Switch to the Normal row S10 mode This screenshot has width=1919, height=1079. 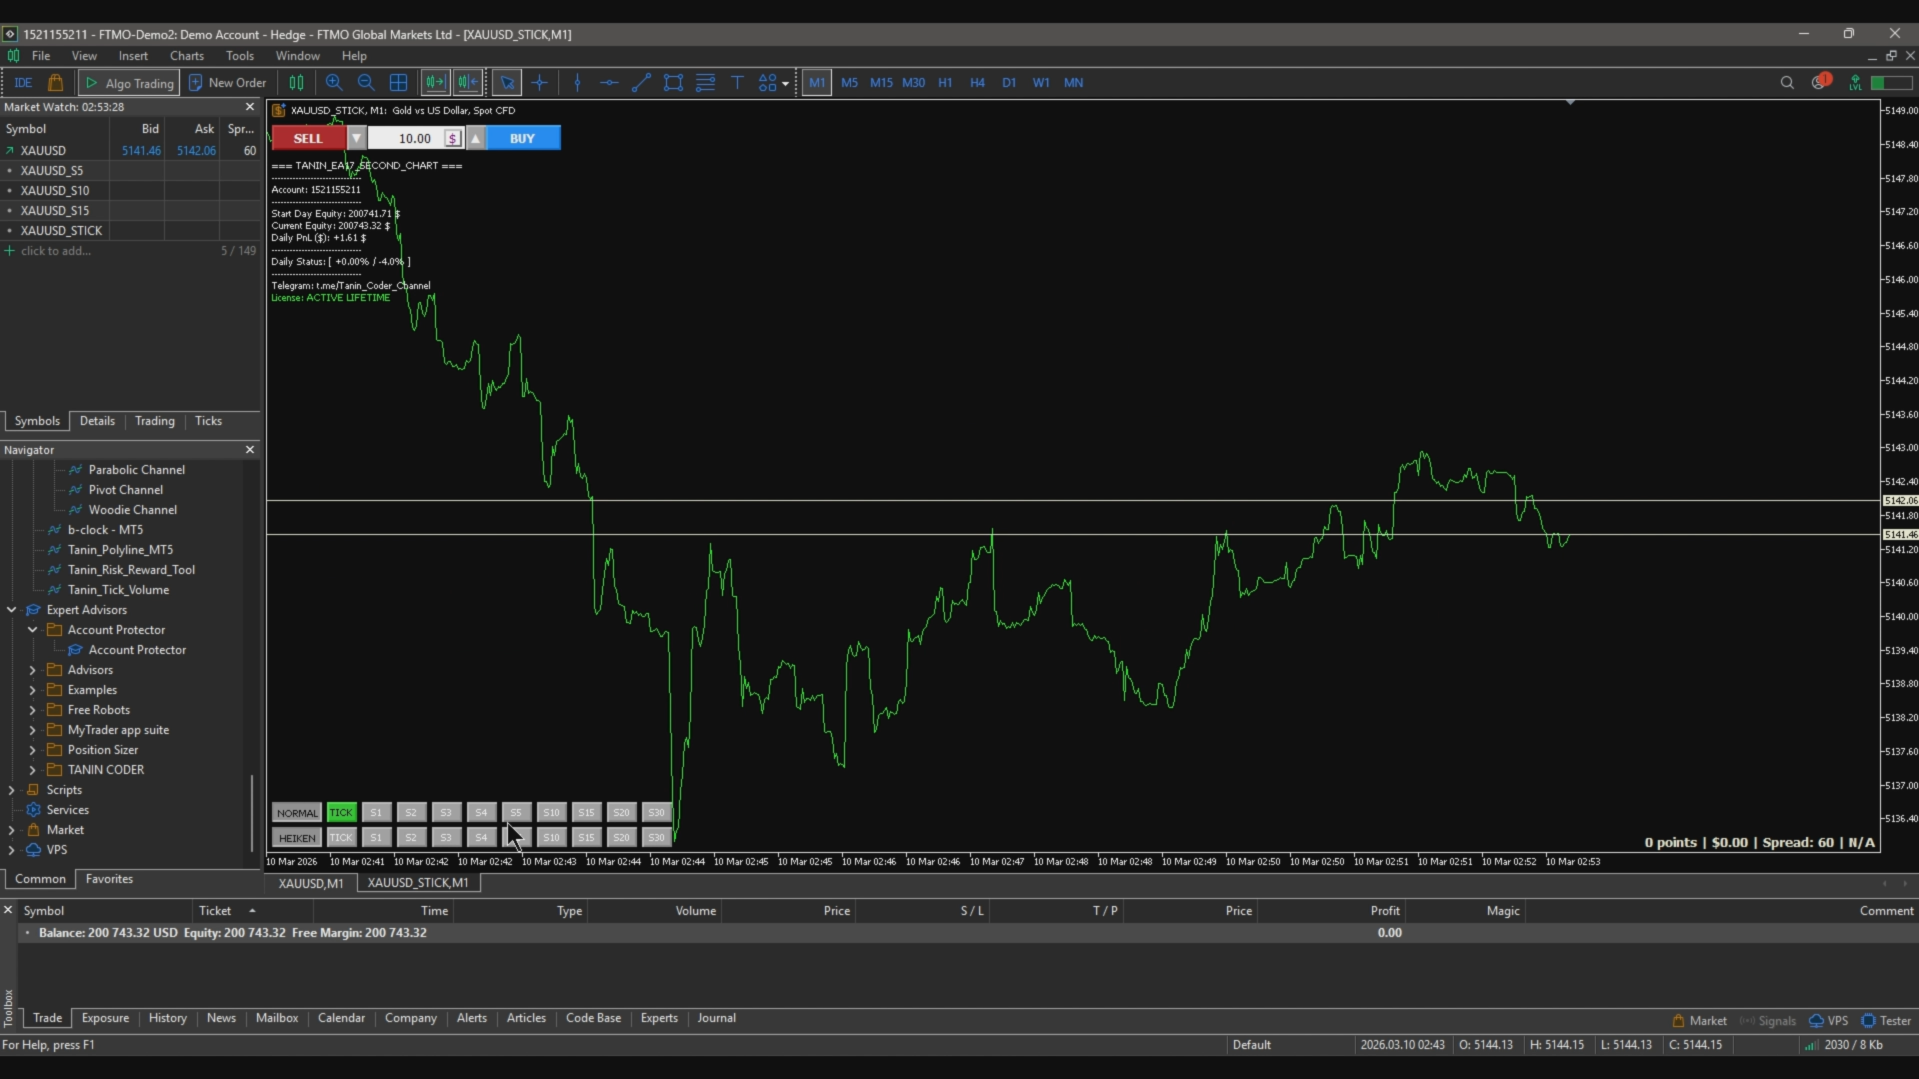pos(551,813)
